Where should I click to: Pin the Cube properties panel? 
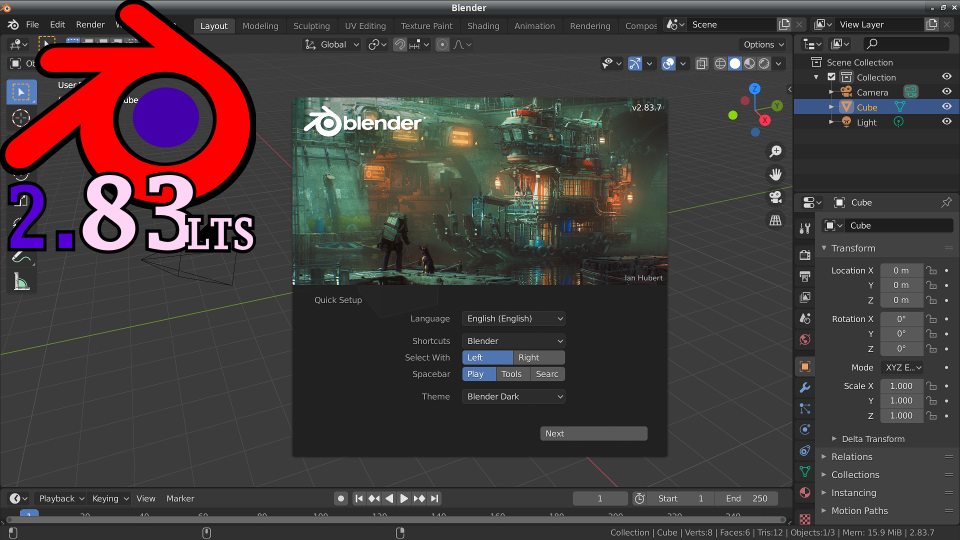[946, 202]
